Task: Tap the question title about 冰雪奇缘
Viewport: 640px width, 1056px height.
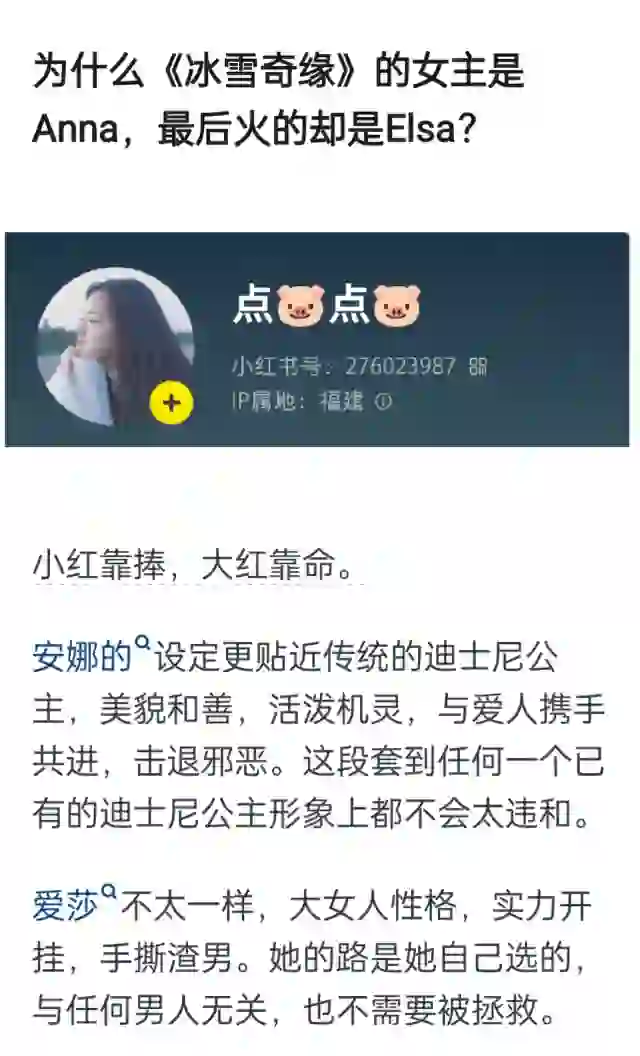Action: coord(278,99)
